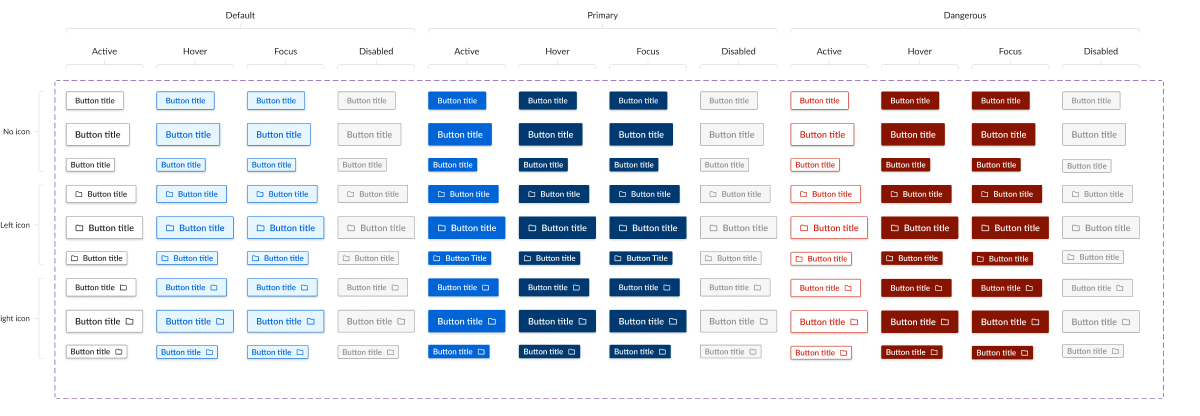Click the large Primary Active no-icon button

point(460,134)
